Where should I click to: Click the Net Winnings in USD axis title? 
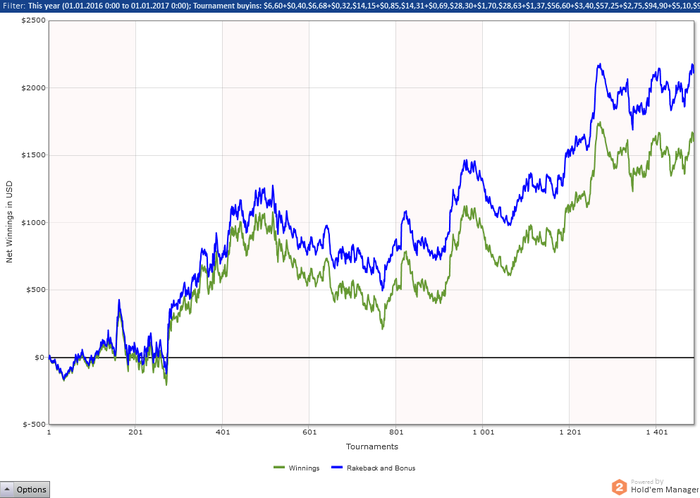[9, 222]
